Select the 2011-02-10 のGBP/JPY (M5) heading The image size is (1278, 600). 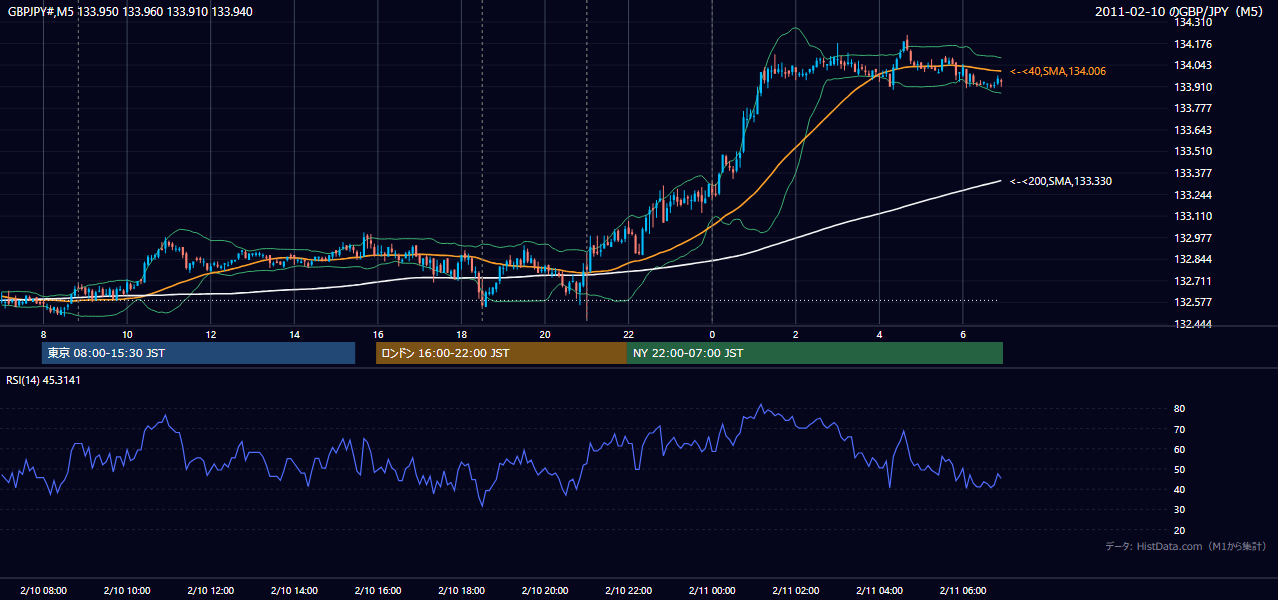click(1180, 11)
